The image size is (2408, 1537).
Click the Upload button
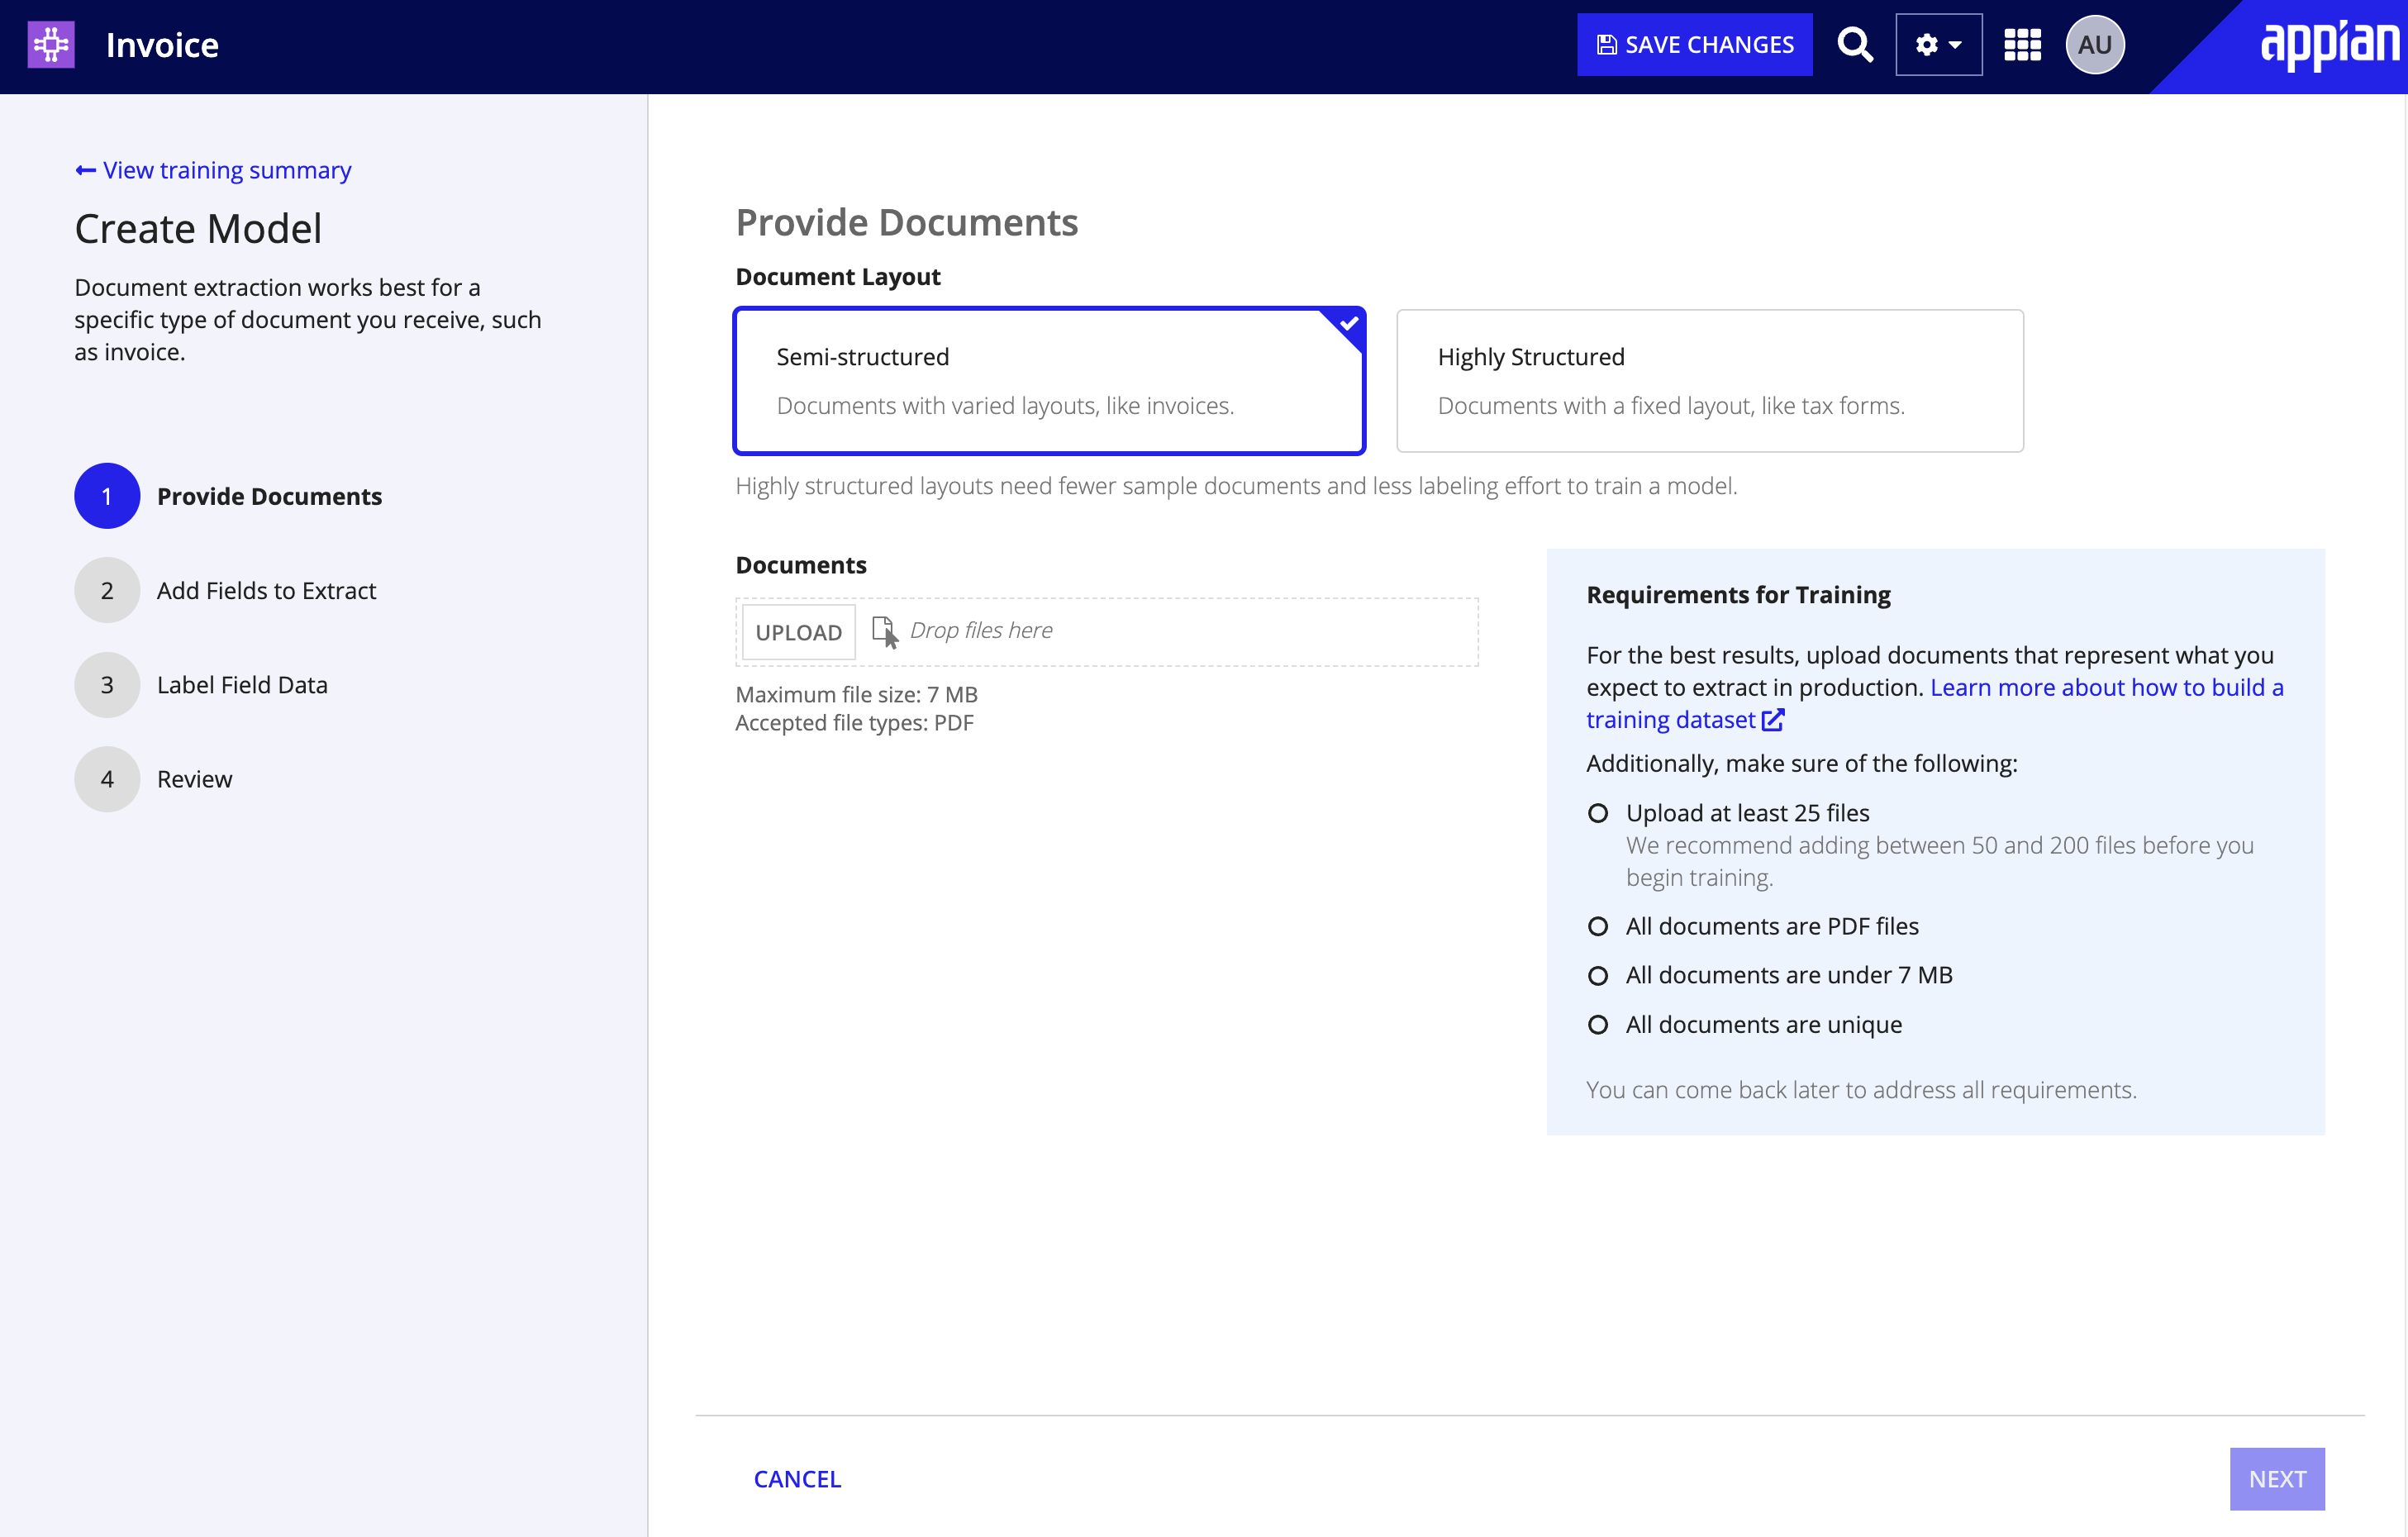(x=798, y=632)
